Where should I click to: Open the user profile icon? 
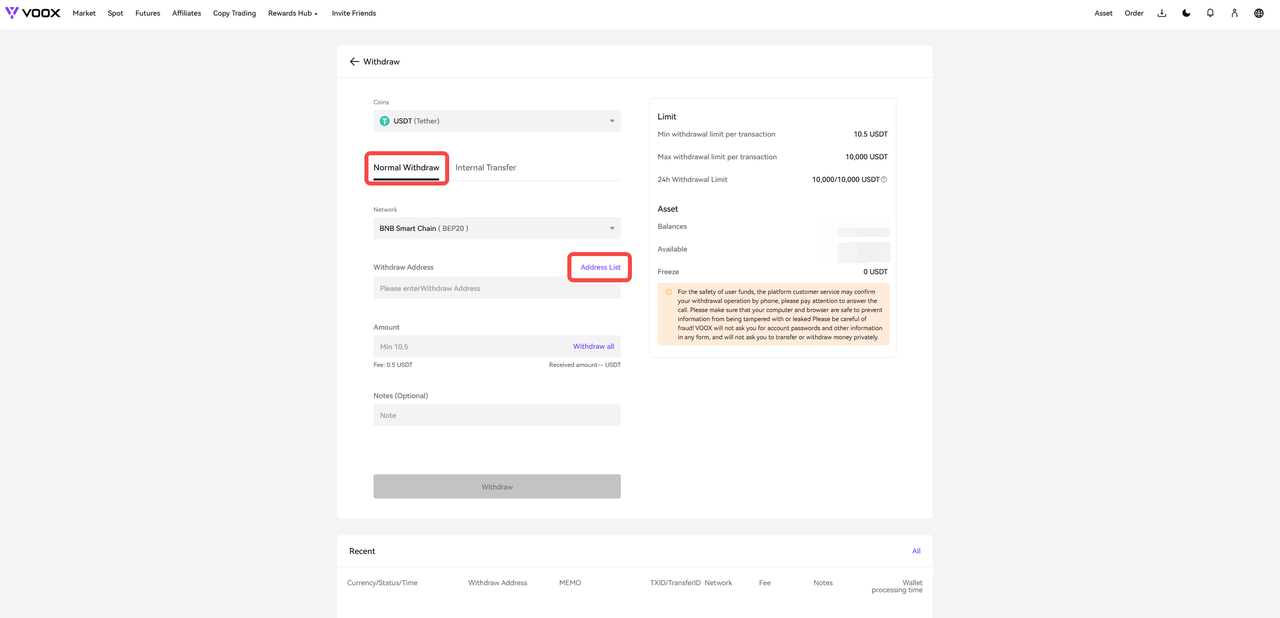point(1234,13)
